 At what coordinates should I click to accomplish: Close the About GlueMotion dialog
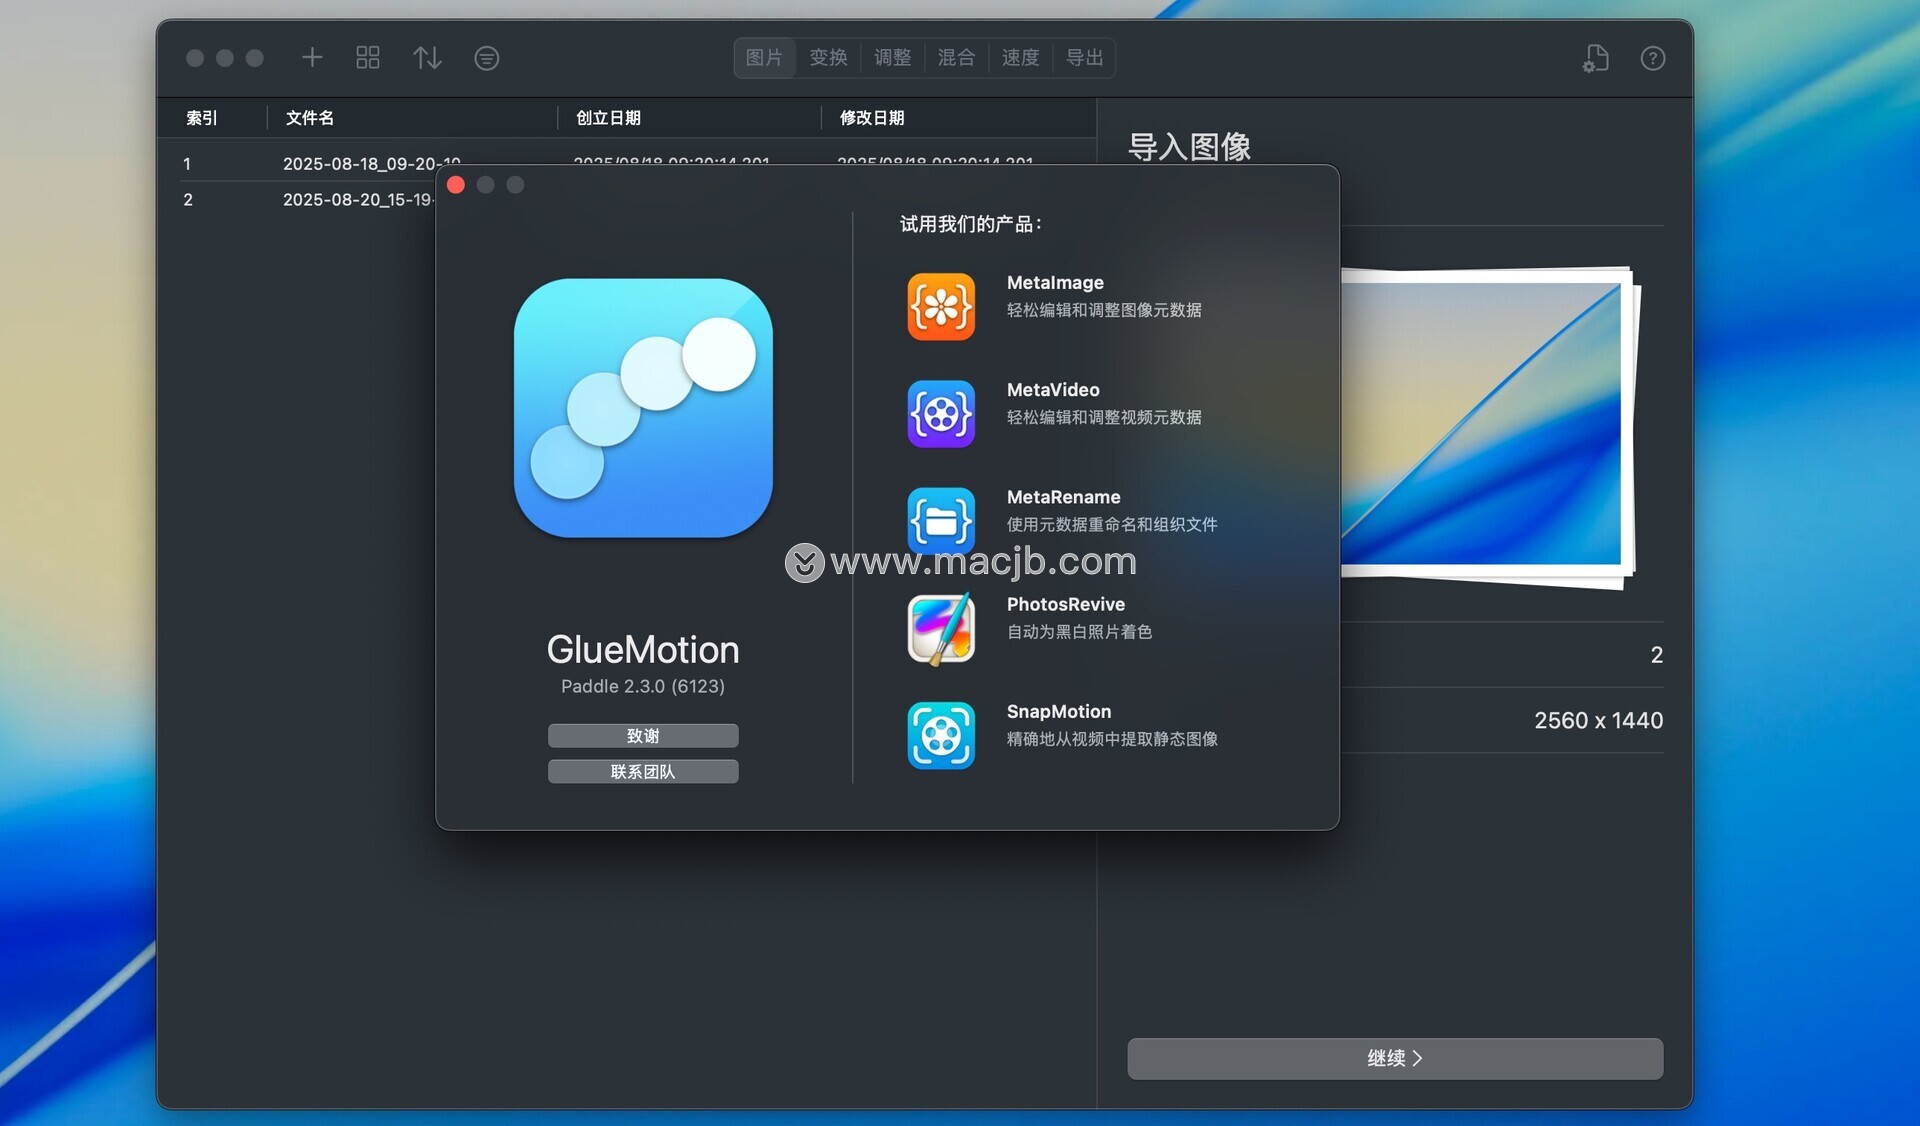(x=456, y=185)
